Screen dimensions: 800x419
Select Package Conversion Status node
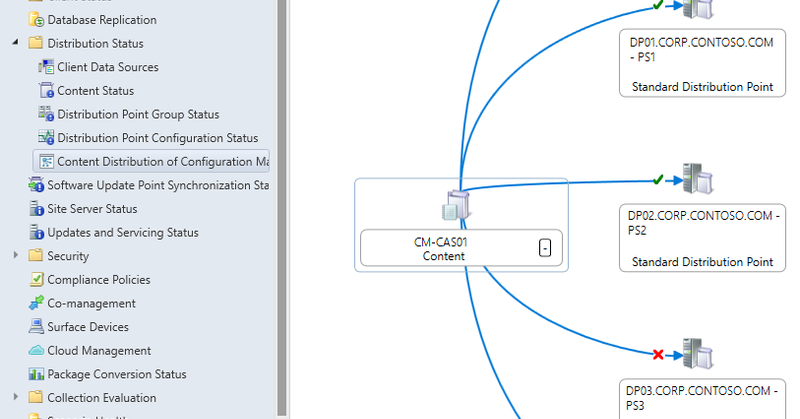pos(117,374)
